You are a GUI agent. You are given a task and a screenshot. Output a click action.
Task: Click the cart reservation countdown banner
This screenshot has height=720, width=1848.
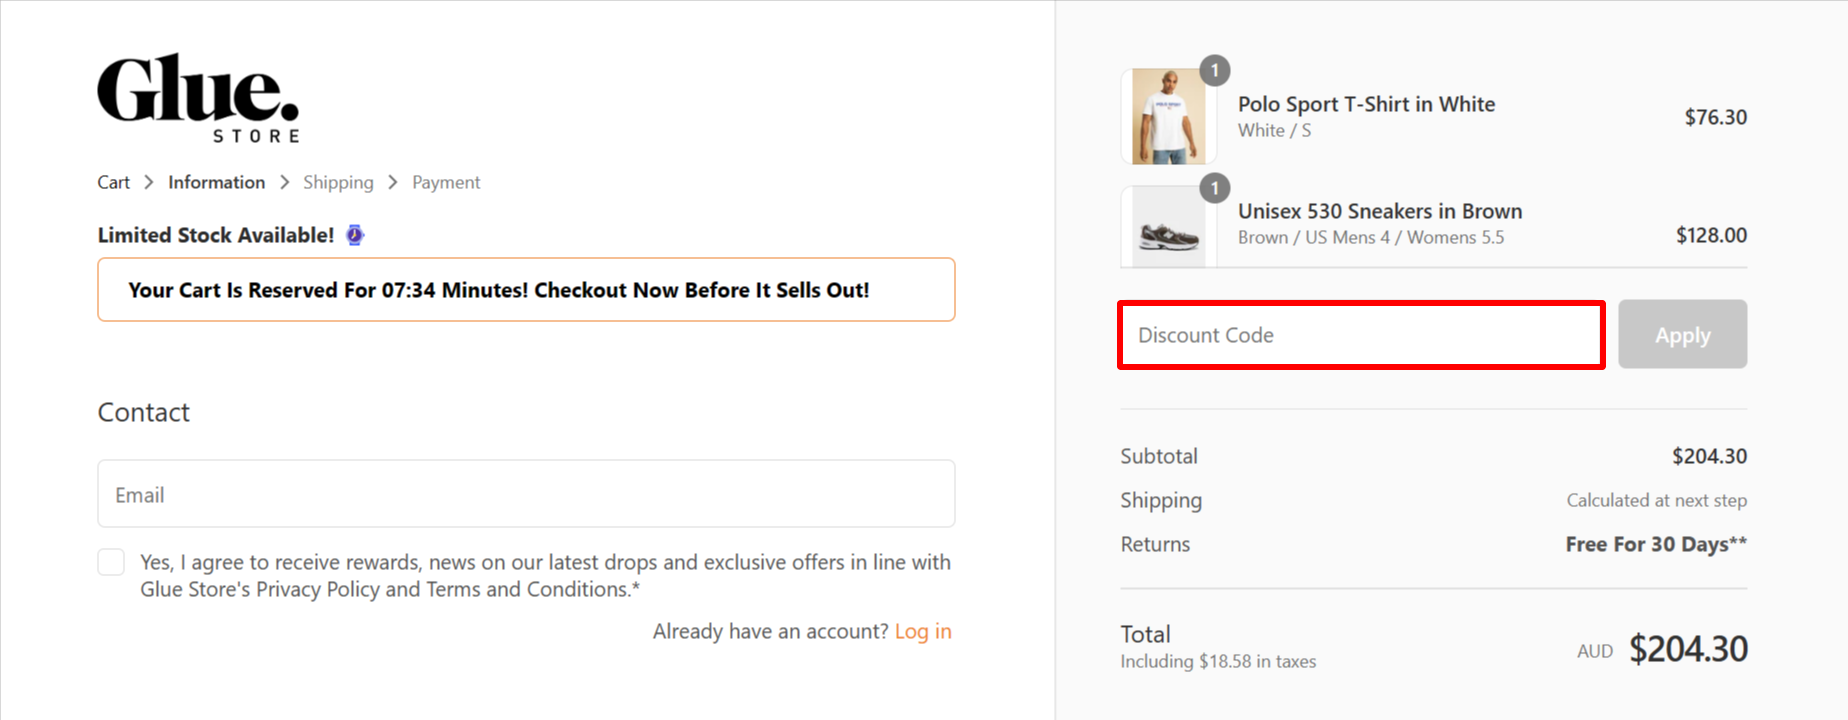(x=526, y=289)
